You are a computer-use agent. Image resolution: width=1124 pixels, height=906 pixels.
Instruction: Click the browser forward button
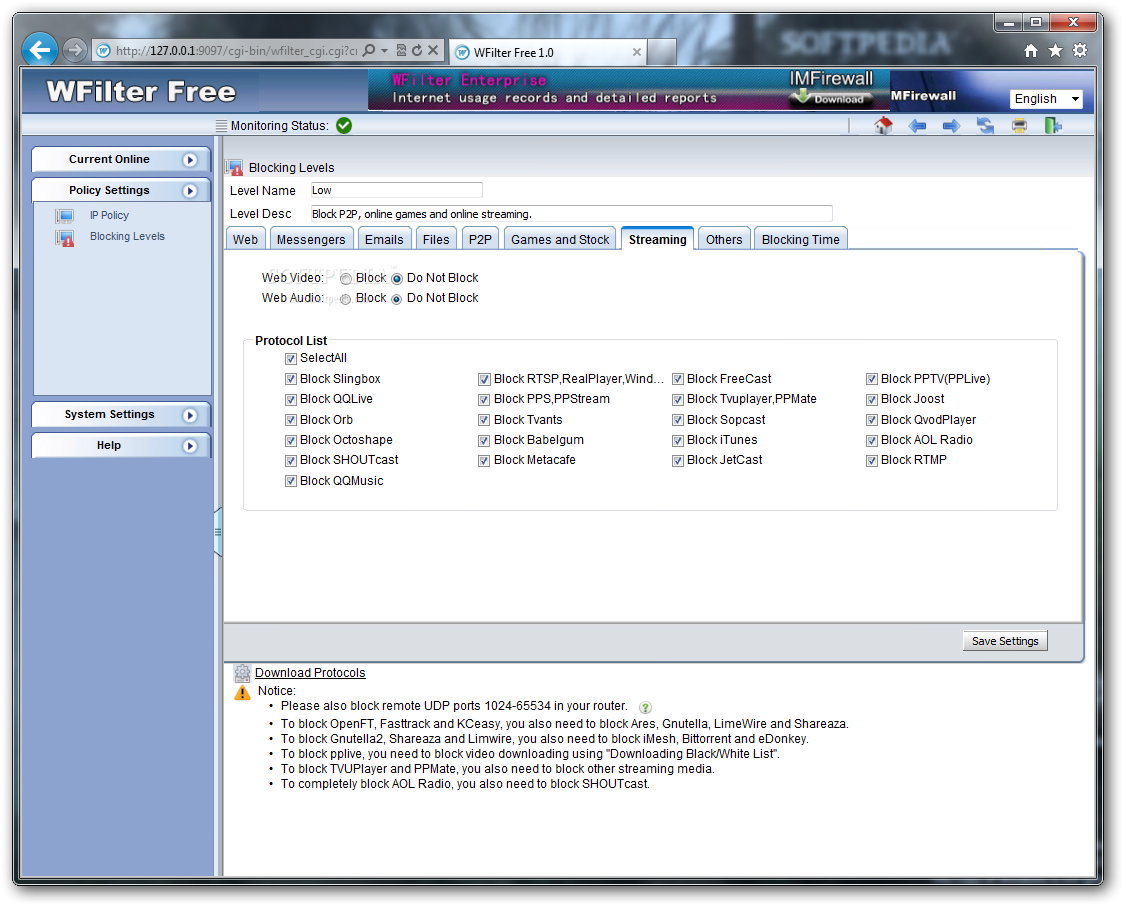[x=74, y=50]
